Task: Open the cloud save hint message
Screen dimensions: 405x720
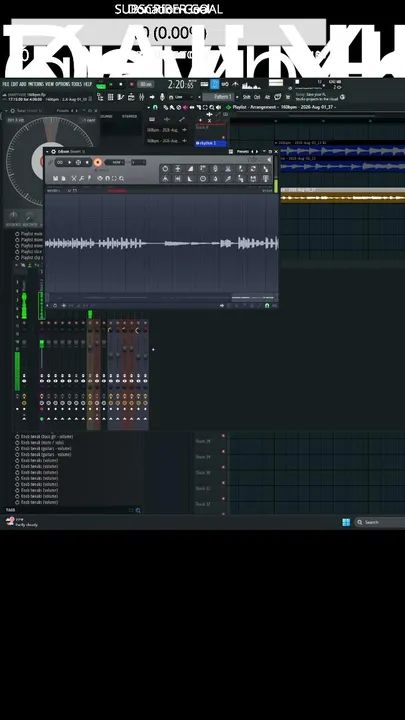Action: pos(319,96)
